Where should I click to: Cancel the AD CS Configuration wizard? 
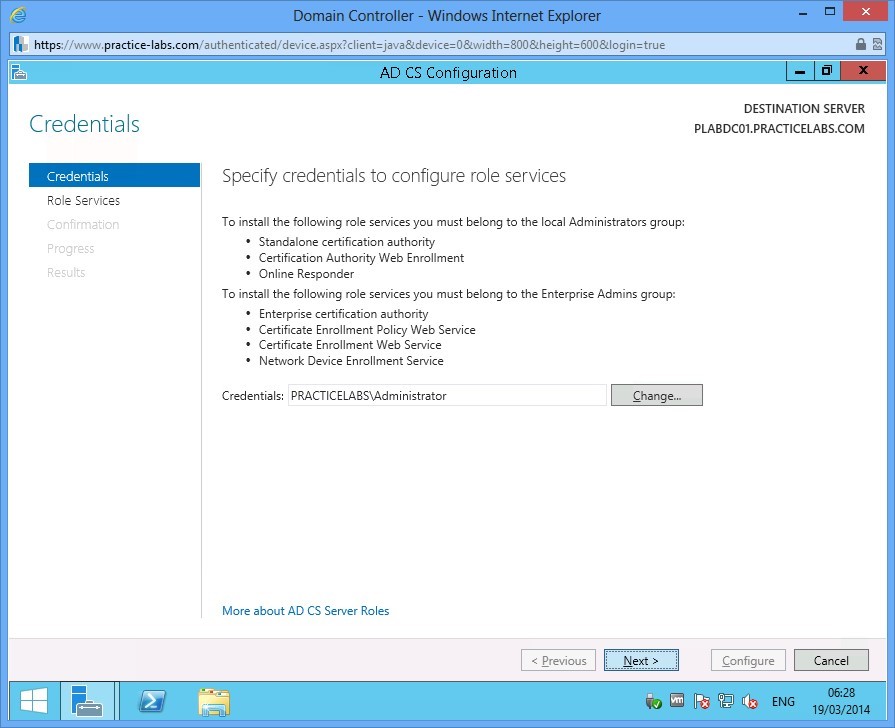coord(831,660)
